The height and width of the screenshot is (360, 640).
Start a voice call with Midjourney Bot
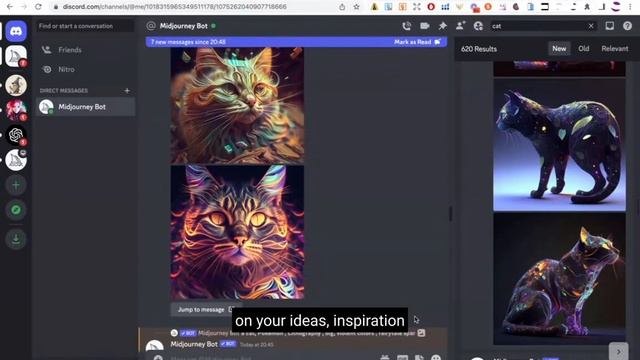pyautogui.click(x=407, y=26)
